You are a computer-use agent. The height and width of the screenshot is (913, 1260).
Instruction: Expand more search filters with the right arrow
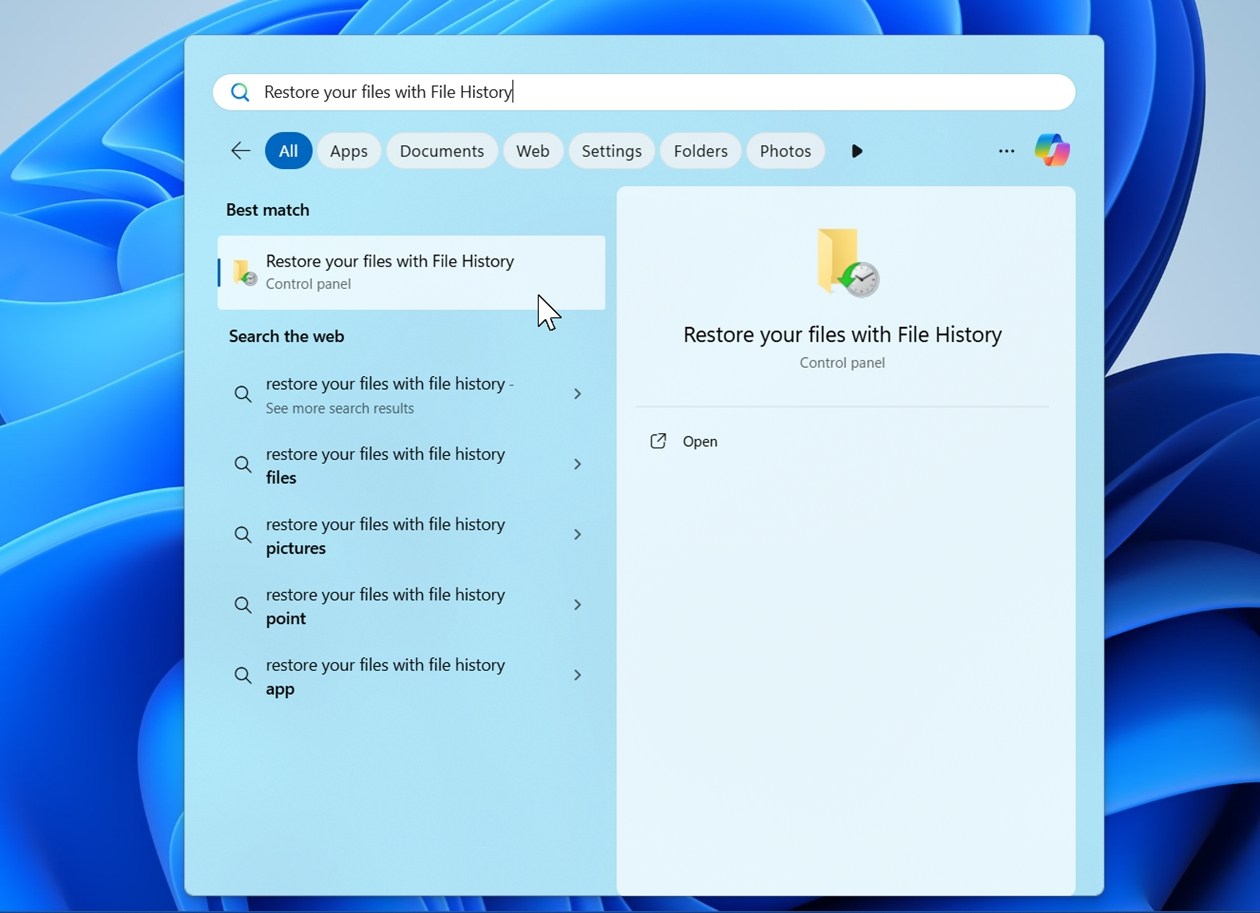(x=857, y=150)
